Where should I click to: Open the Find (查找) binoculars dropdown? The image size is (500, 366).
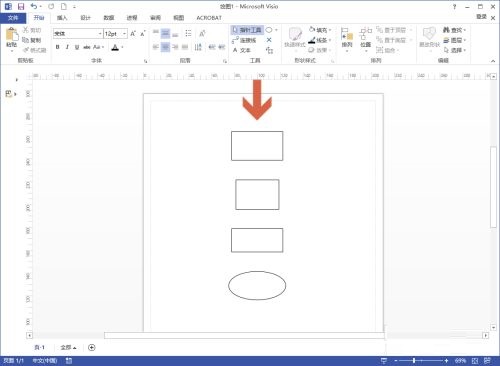[454, 30]
